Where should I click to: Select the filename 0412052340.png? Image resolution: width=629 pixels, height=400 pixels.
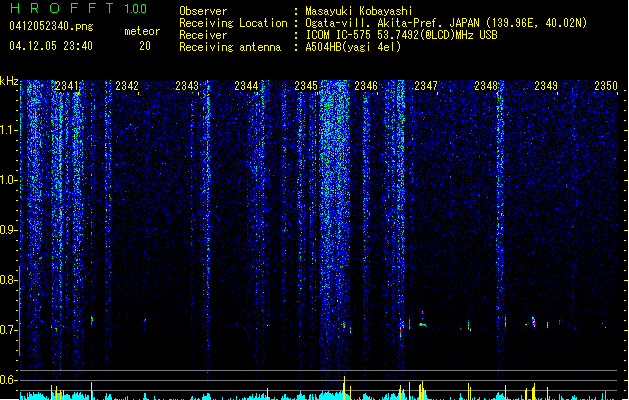click(51, 26)
